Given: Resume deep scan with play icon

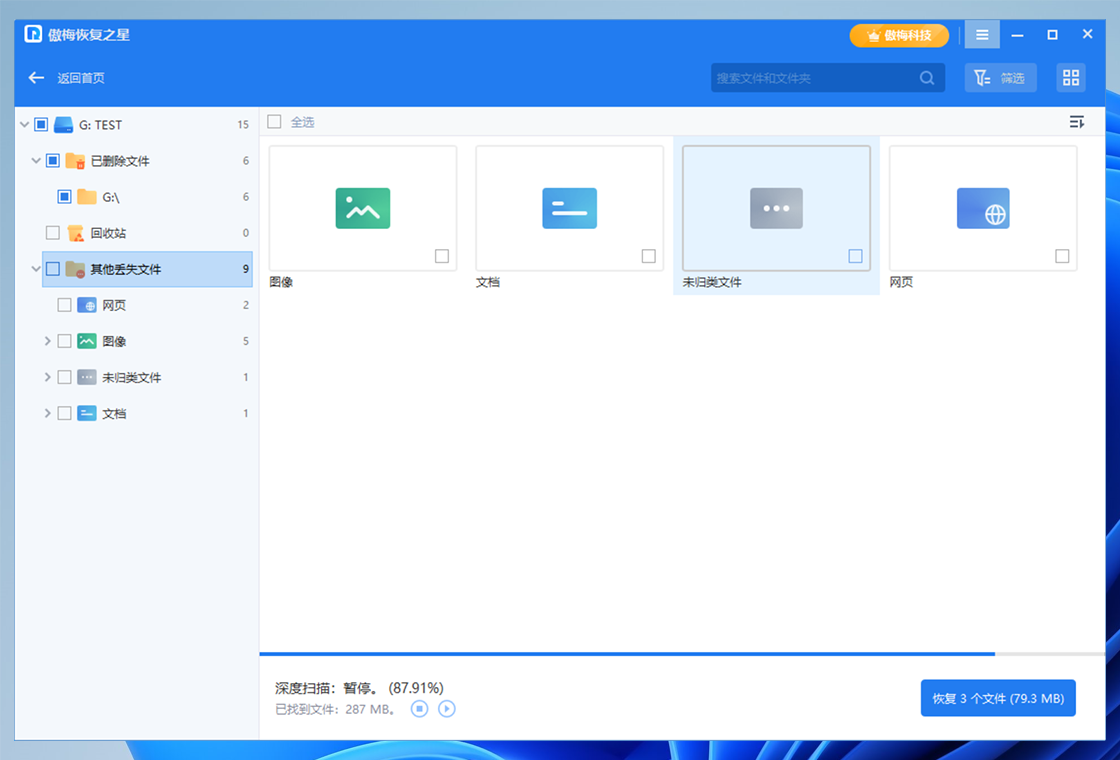Looking at the screenshot, I should (447, 709).
